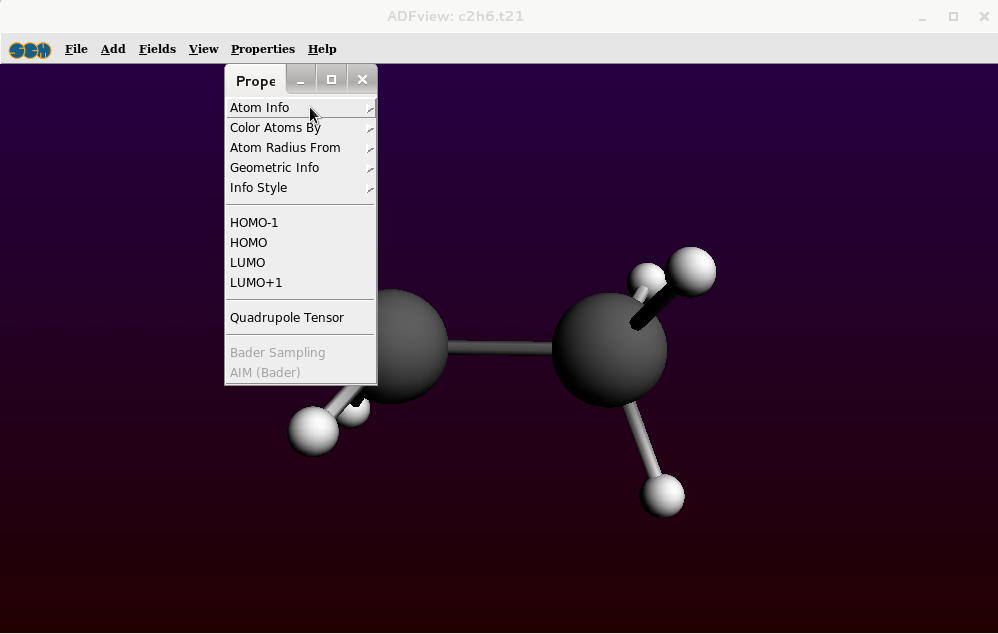Image resolution: width=998 pixels, height=634 pixels.
Task: Open the Help menu
Action: coord(322,49)
